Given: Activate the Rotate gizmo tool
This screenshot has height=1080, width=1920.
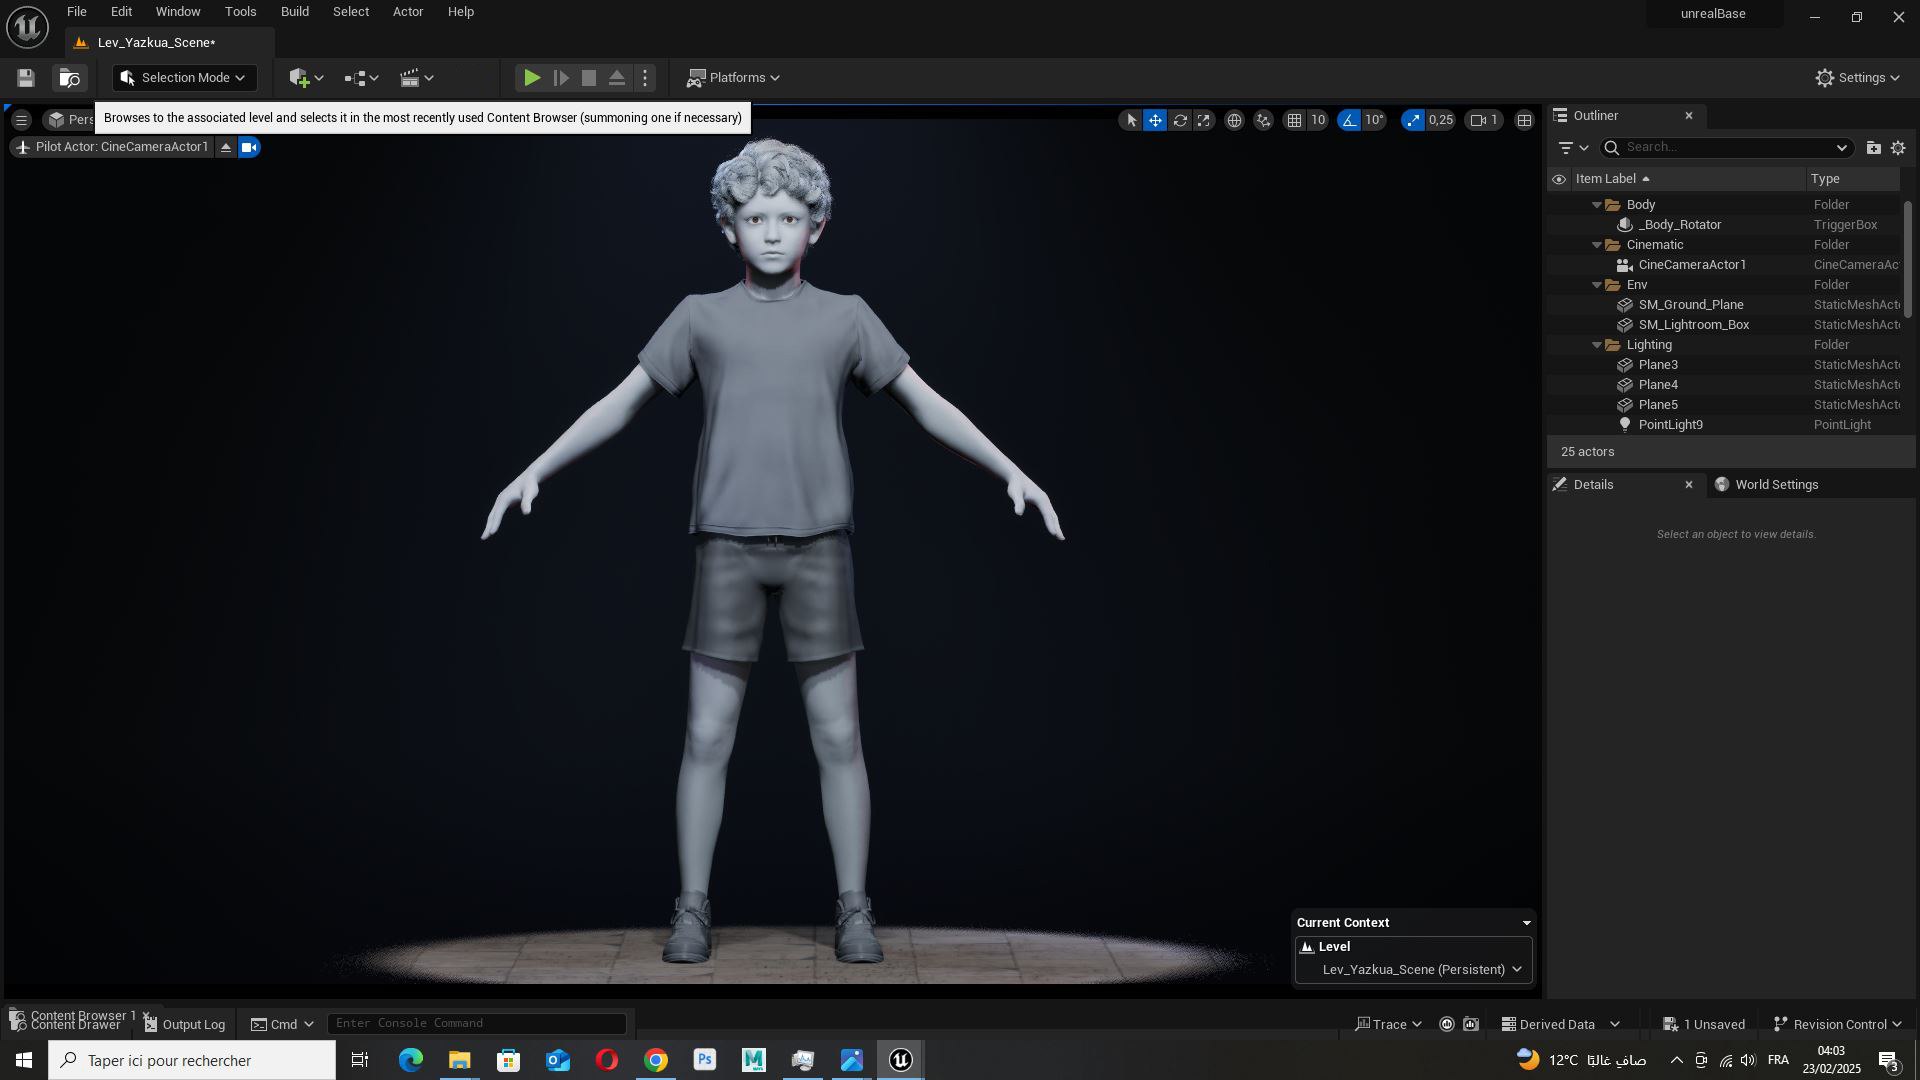Looking at the screenshot, I should click(x=1180, y=120).
